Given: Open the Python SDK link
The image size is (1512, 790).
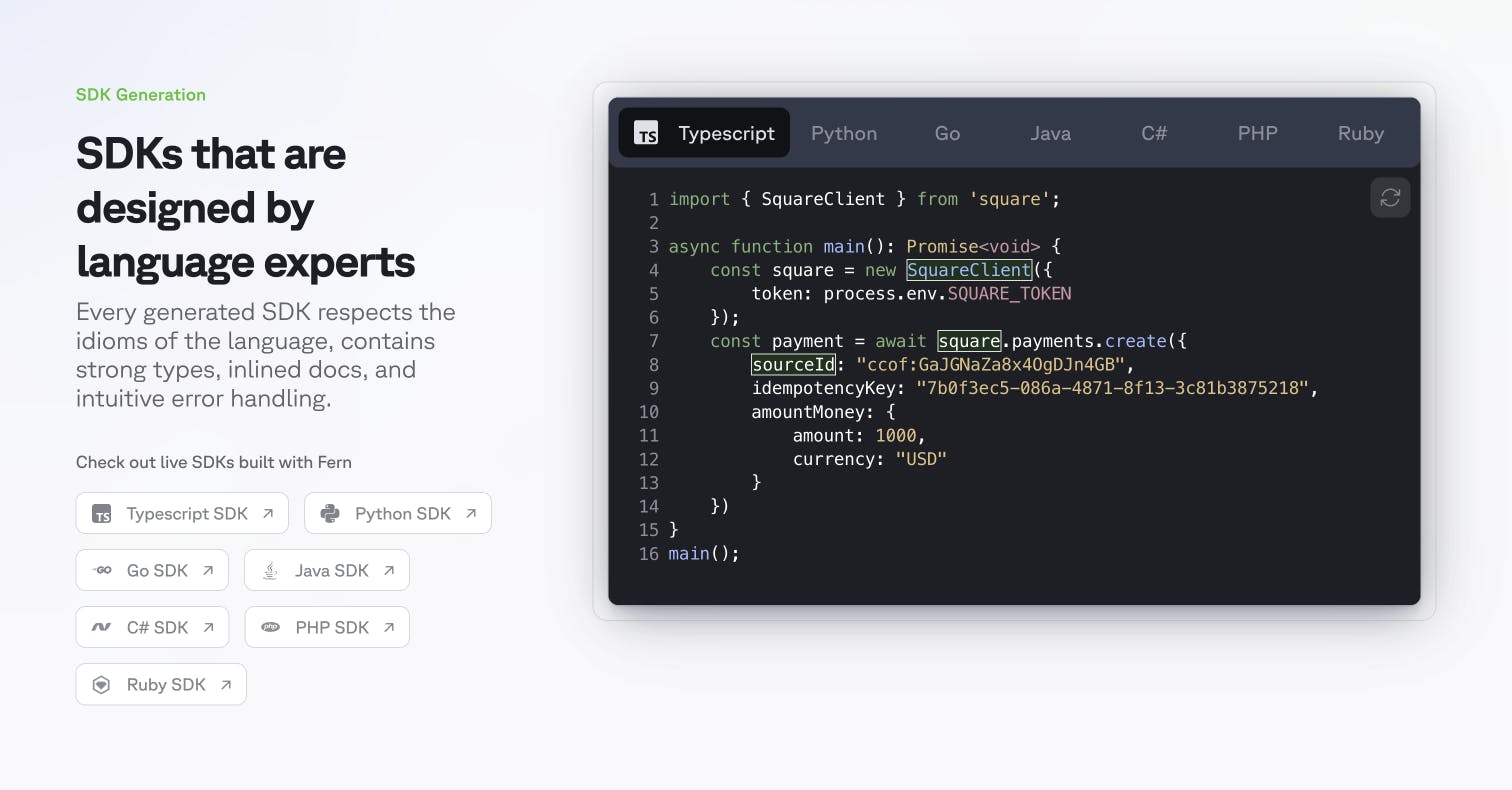Looking at the screenshot, I should point(398,514).
